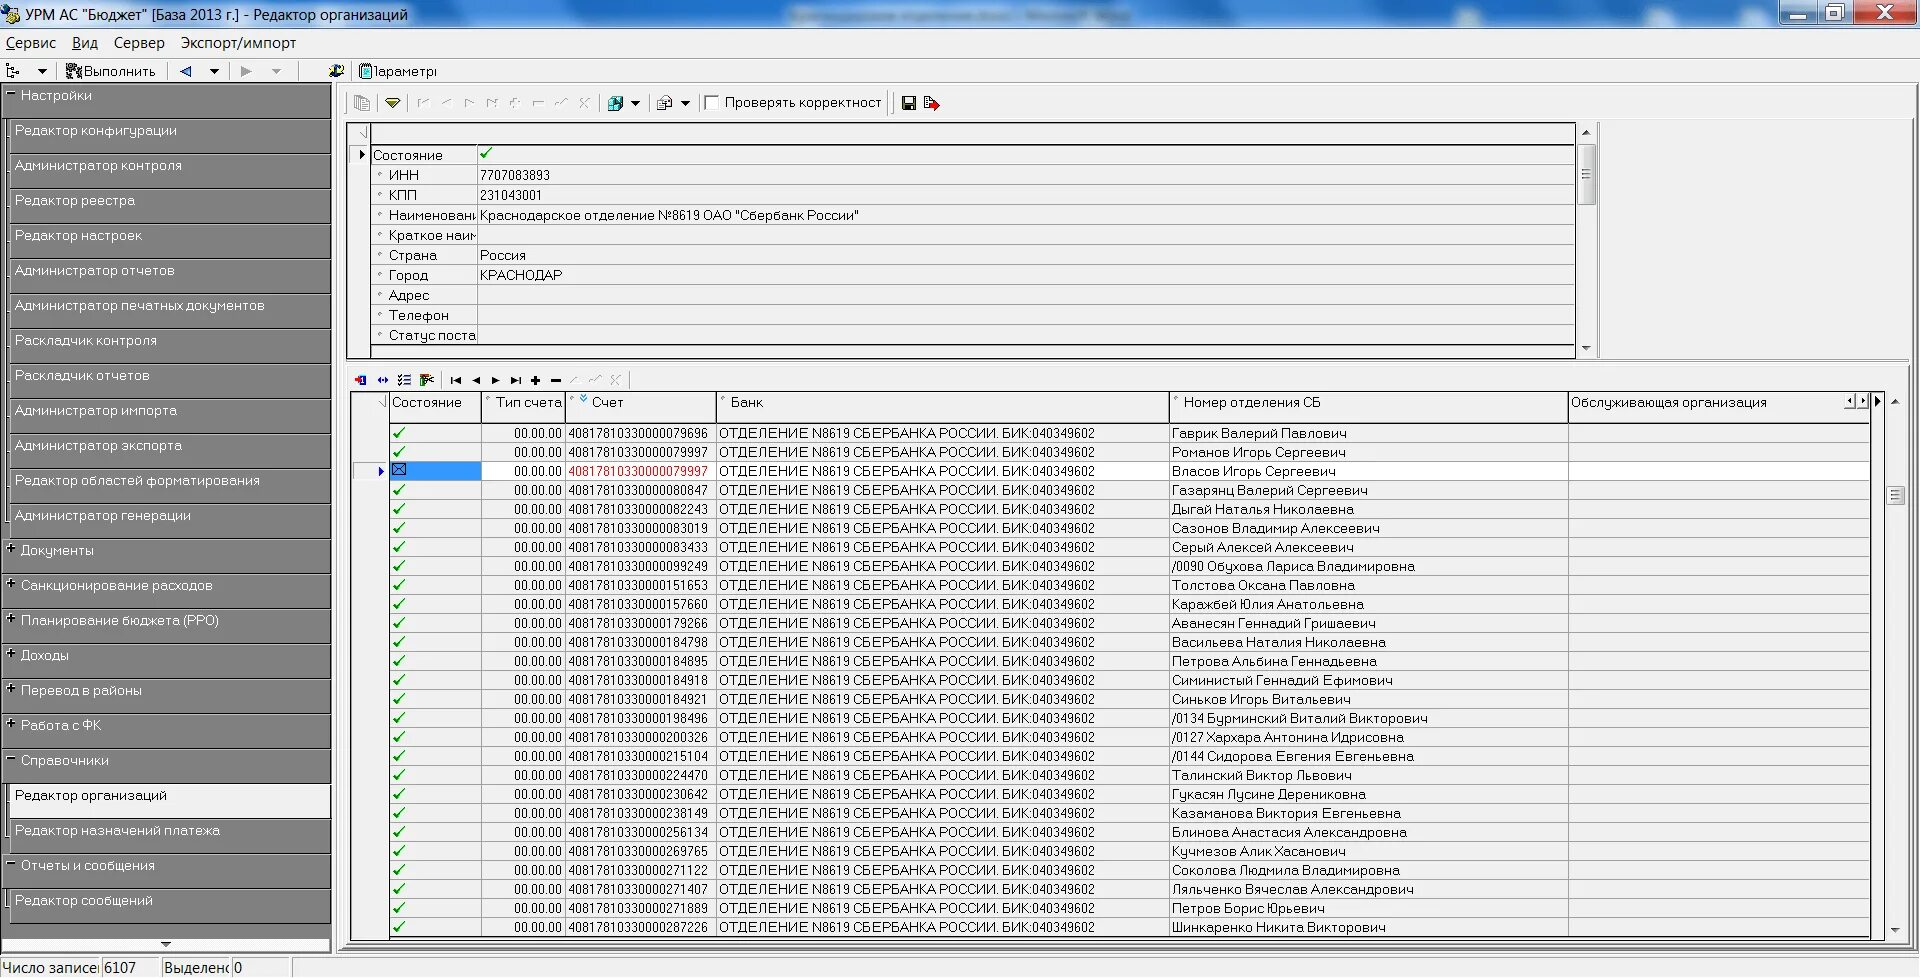Open the dropdown beside the green cube icon
Screen dimensions: 1920x978
pyautogui.click(x=635, y=103)
